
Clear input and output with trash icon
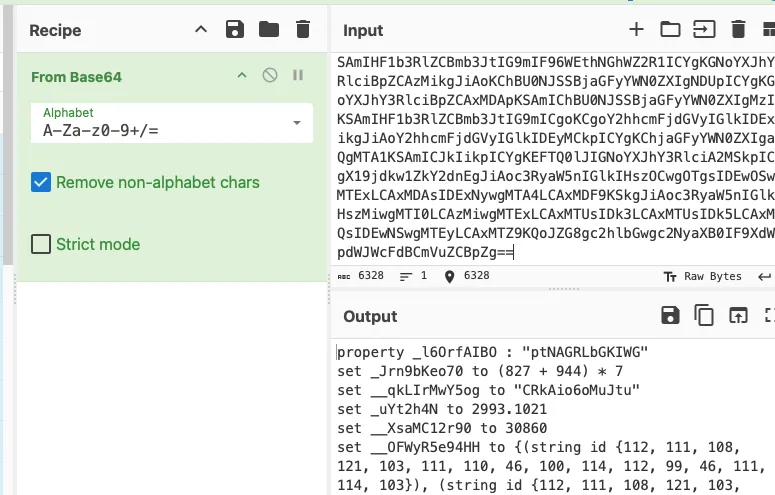(738, 30)
